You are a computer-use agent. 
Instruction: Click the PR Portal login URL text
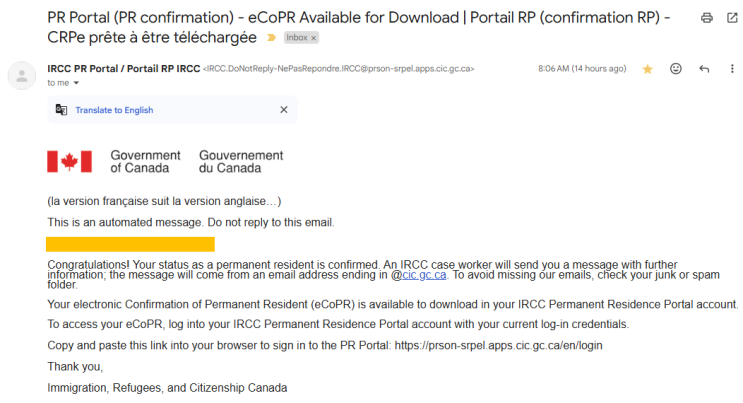tap(498, 345)
